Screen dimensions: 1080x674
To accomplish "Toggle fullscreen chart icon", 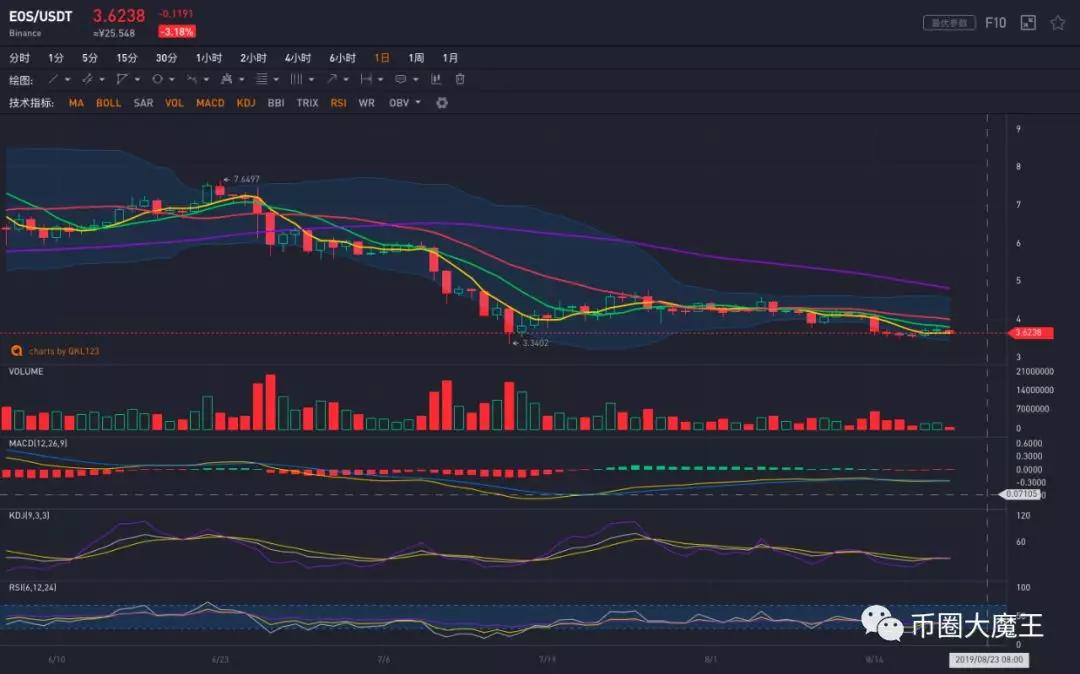I will click(x=1028, y=23).
